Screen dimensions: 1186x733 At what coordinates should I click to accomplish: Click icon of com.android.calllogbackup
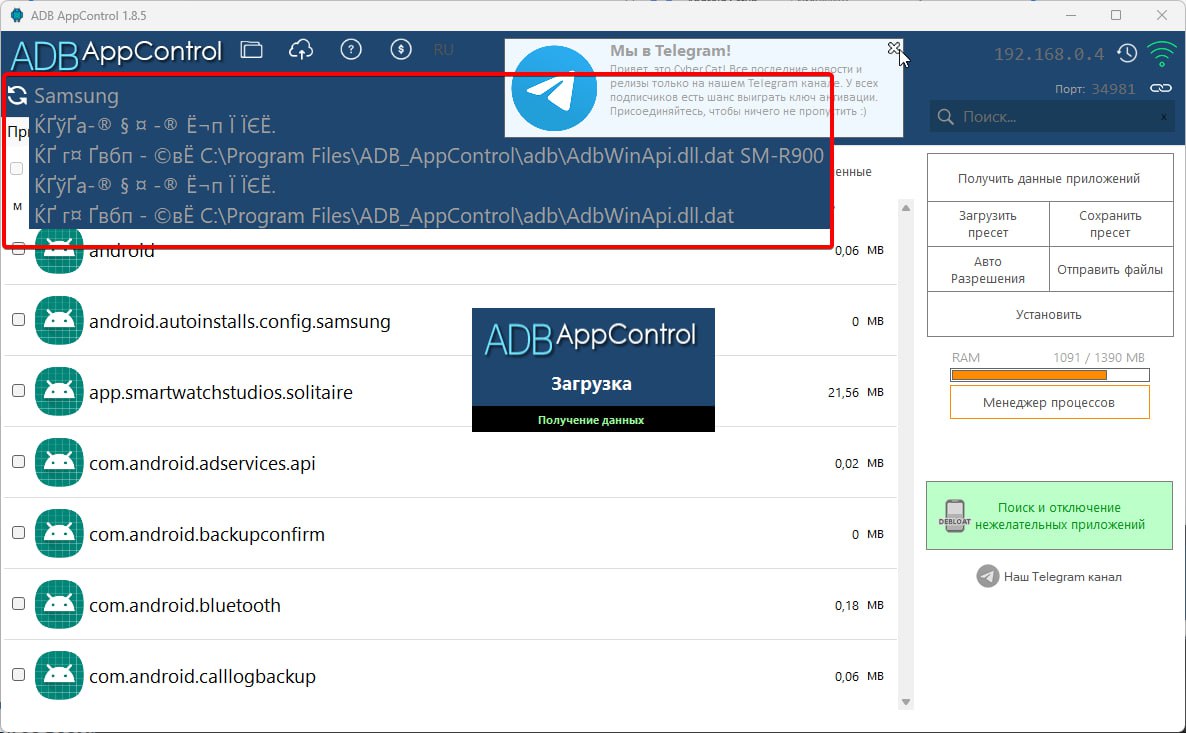59,676
